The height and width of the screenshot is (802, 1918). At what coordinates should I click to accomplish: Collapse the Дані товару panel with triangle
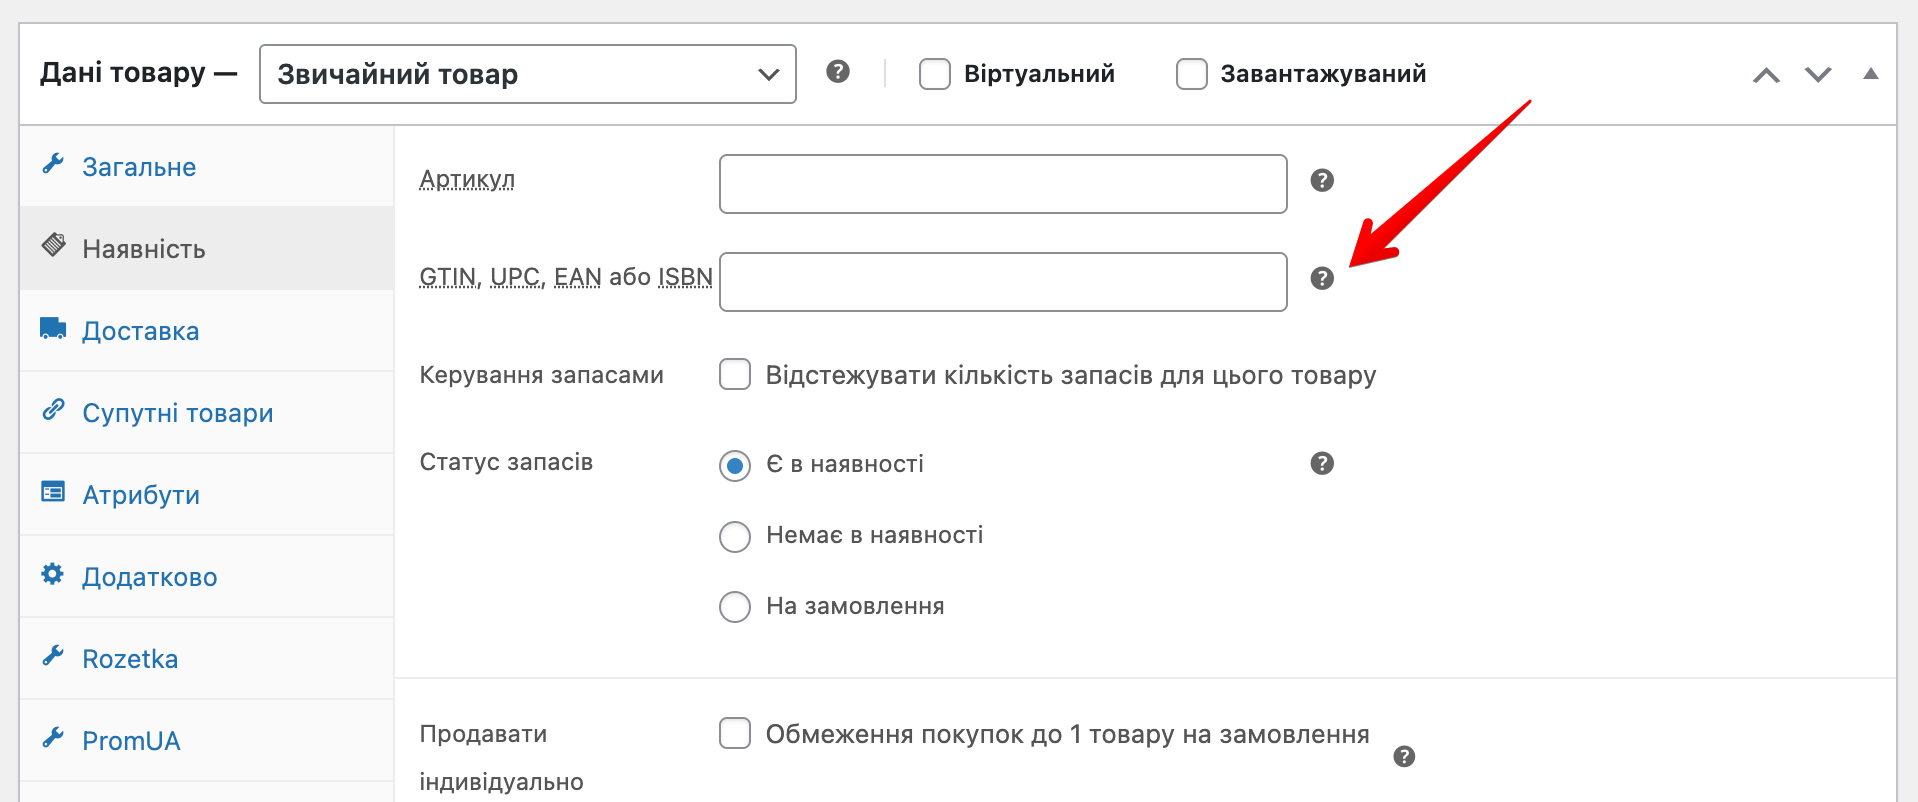tap(1870, 74)
